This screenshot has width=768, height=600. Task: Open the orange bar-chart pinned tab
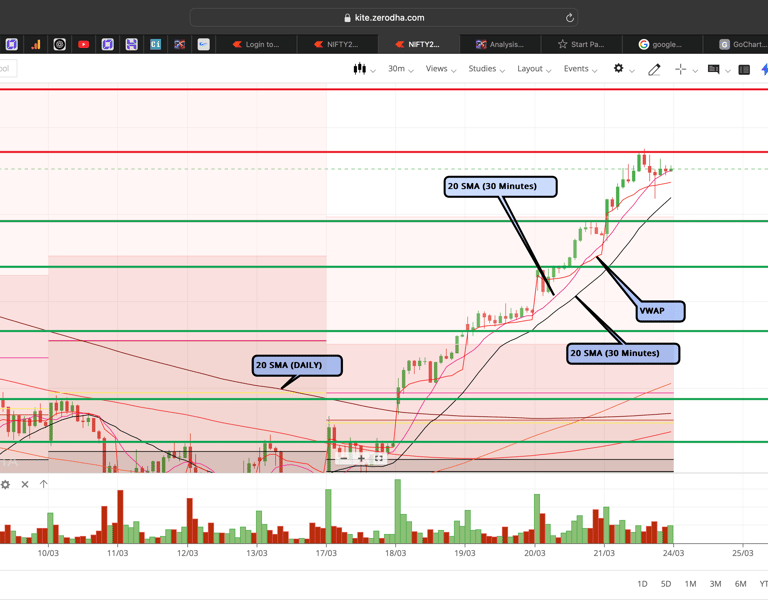pos(36,45)
